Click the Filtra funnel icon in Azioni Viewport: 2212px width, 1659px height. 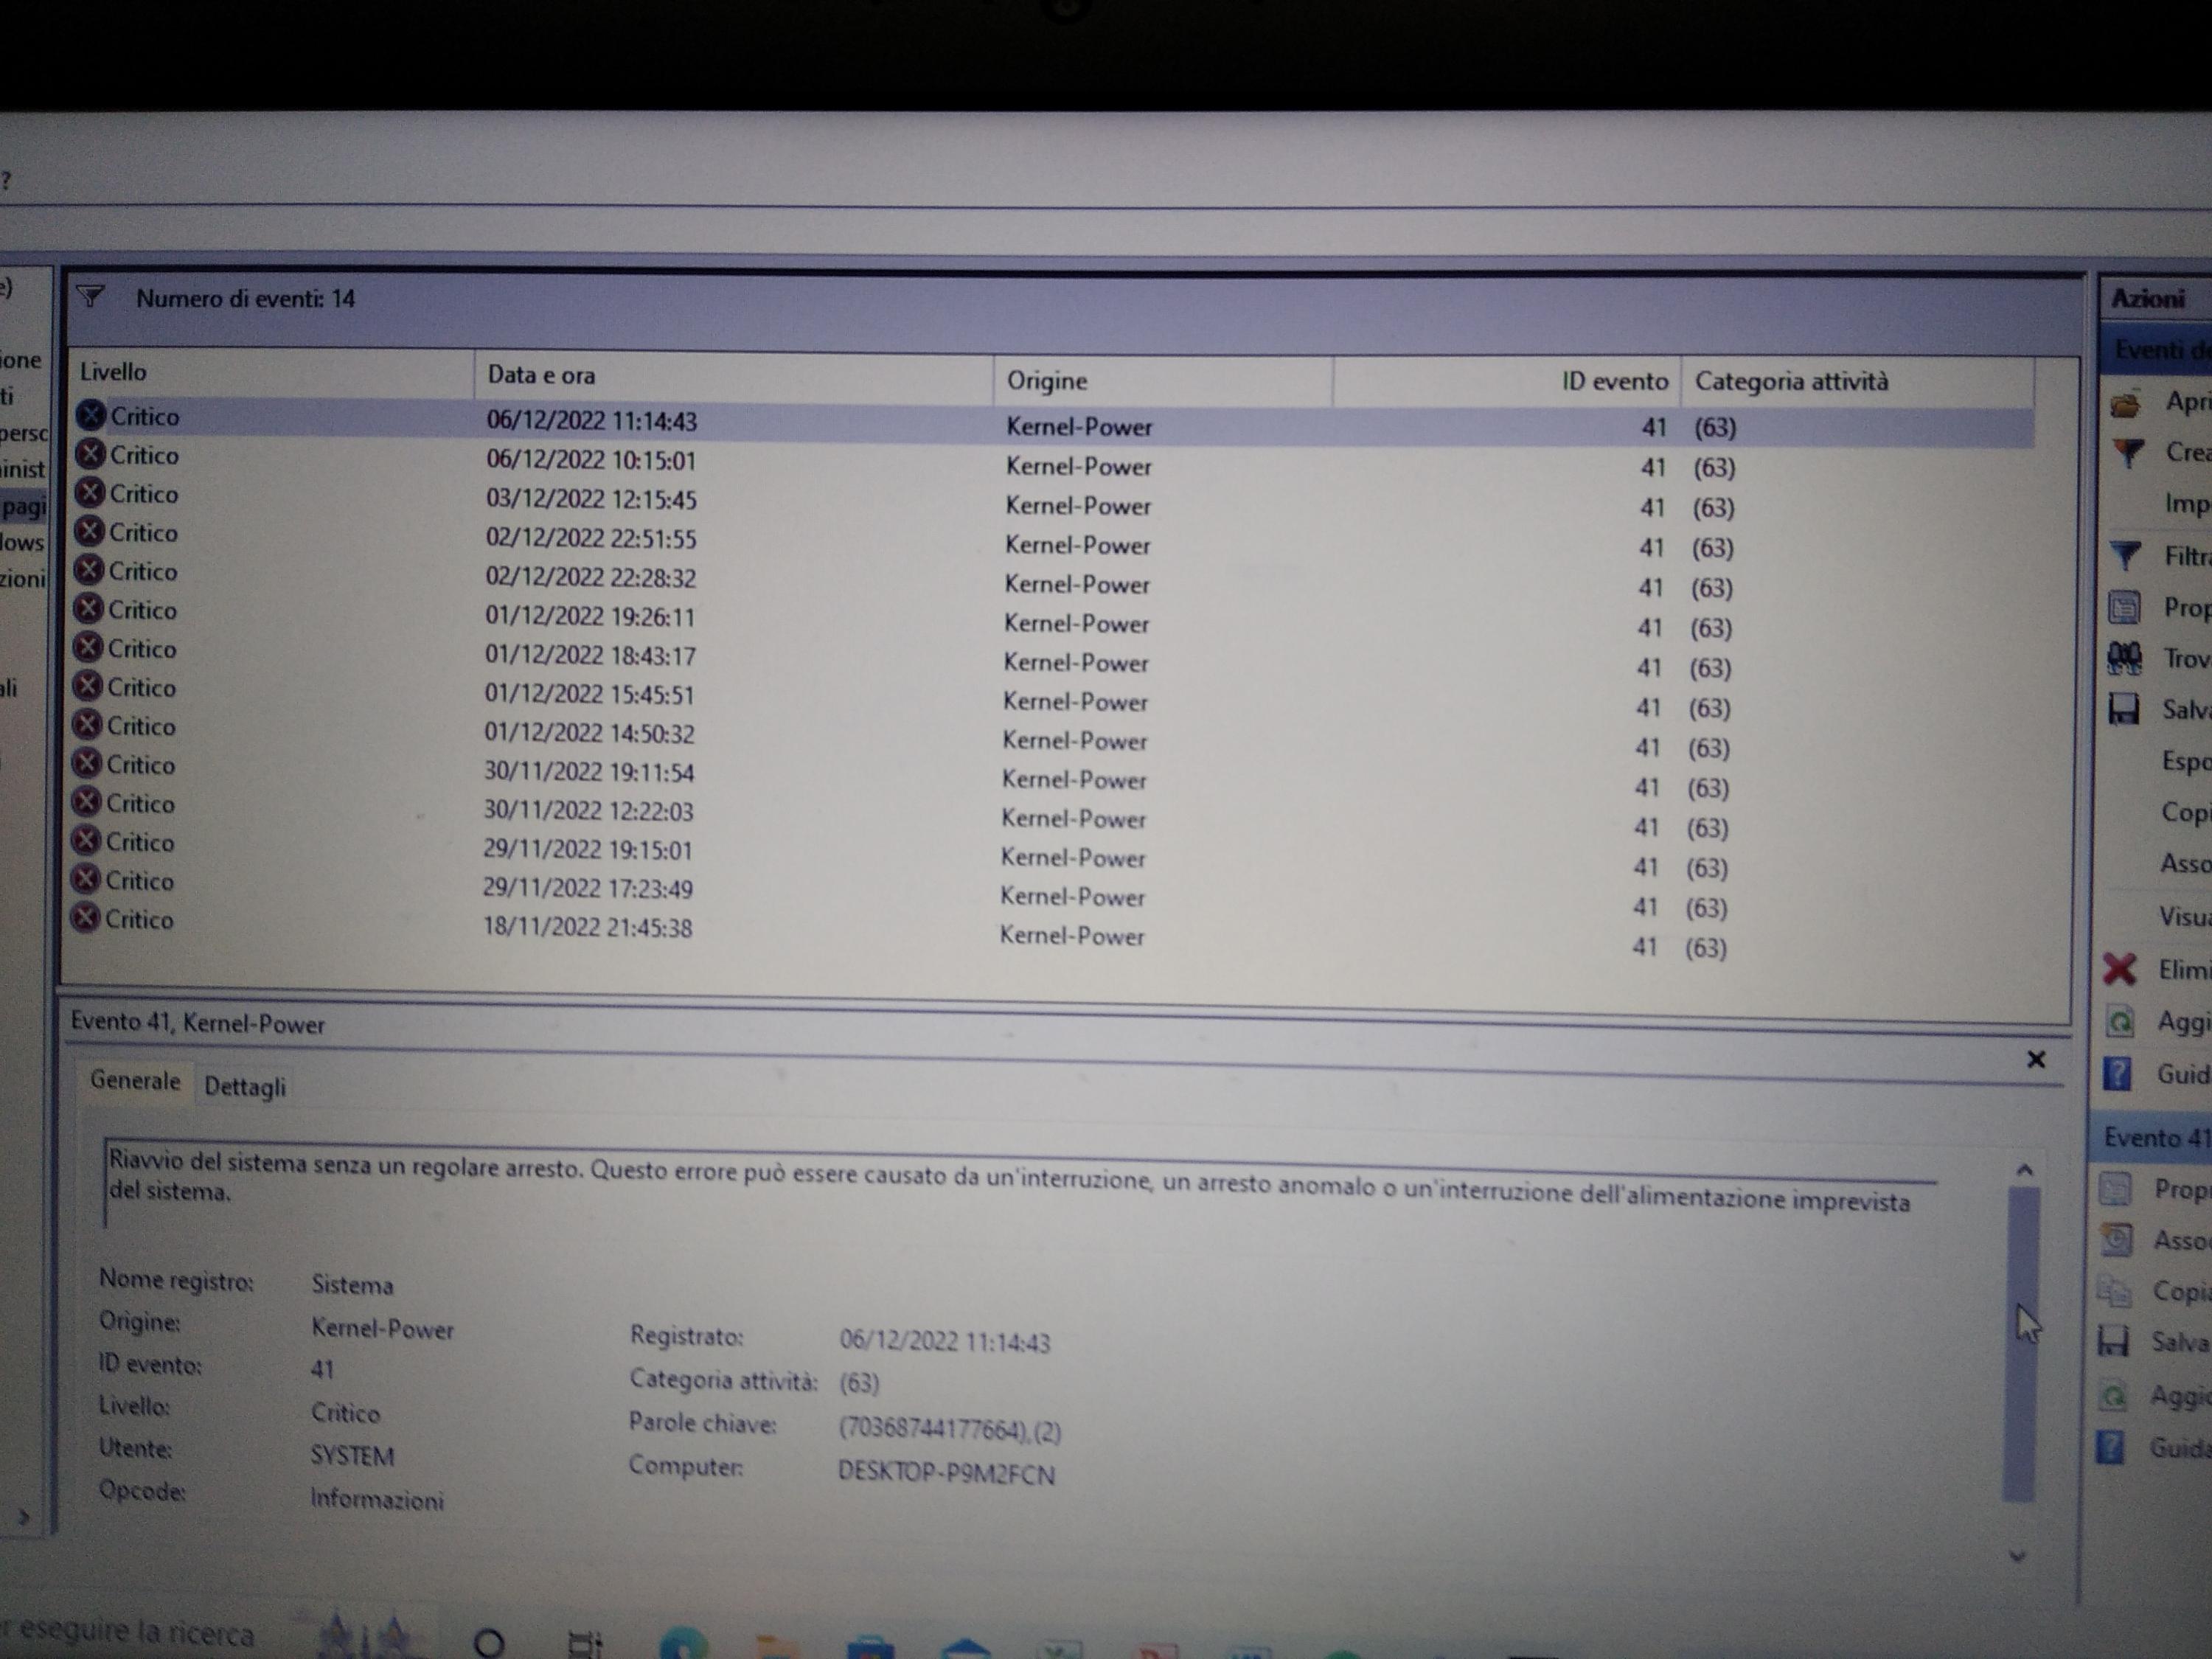(x=2125, y=556)
